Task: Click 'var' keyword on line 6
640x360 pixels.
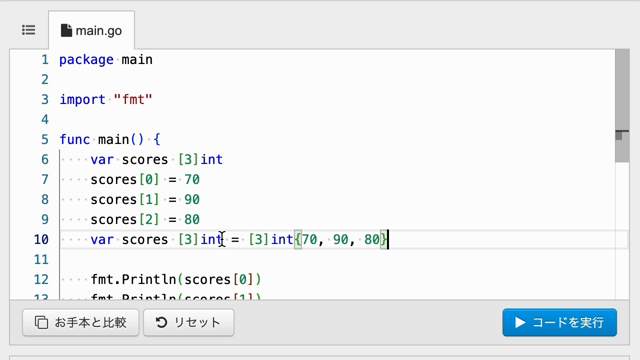Action: coord(102,160)
